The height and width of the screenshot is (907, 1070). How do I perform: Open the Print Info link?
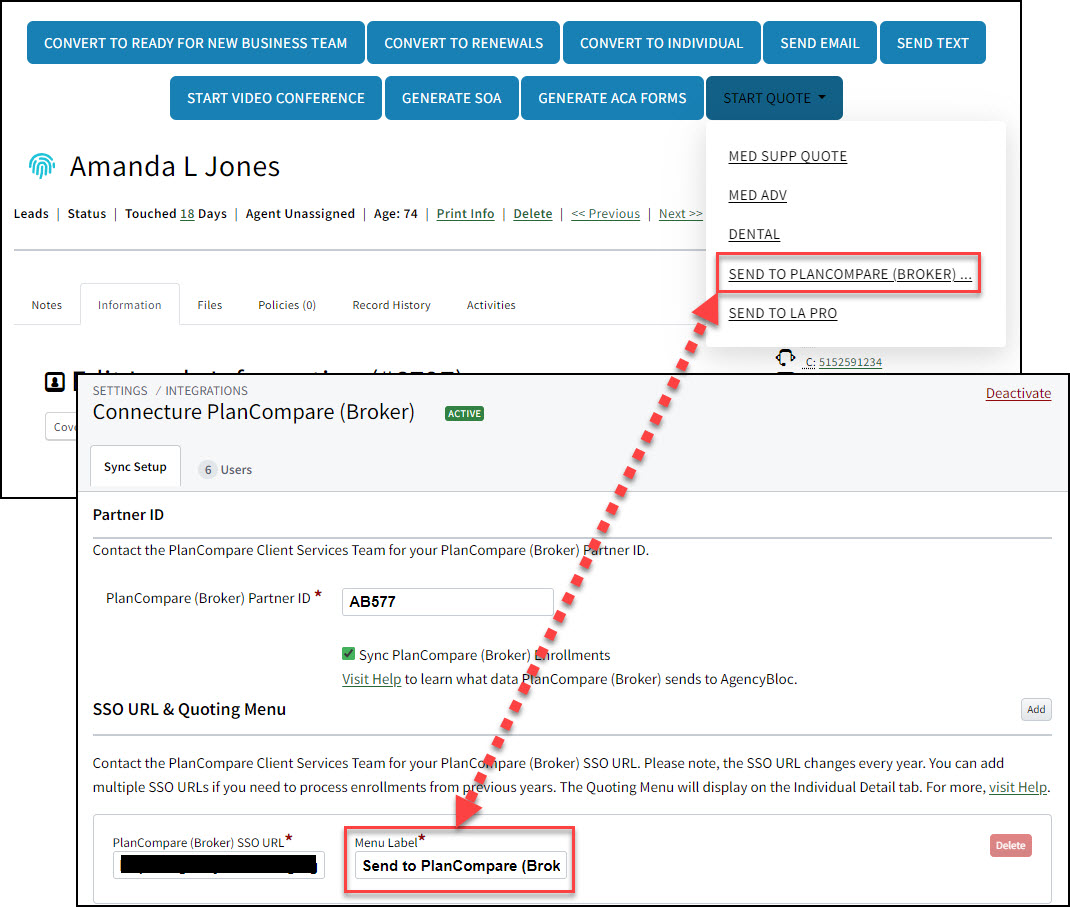465,214
